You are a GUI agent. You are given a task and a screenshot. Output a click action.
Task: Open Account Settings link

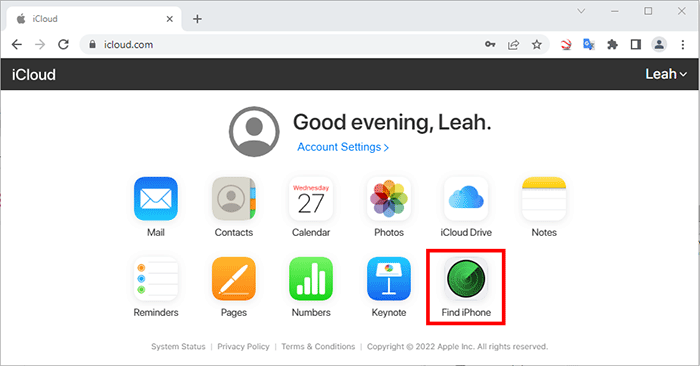click(x=343, y=147)
